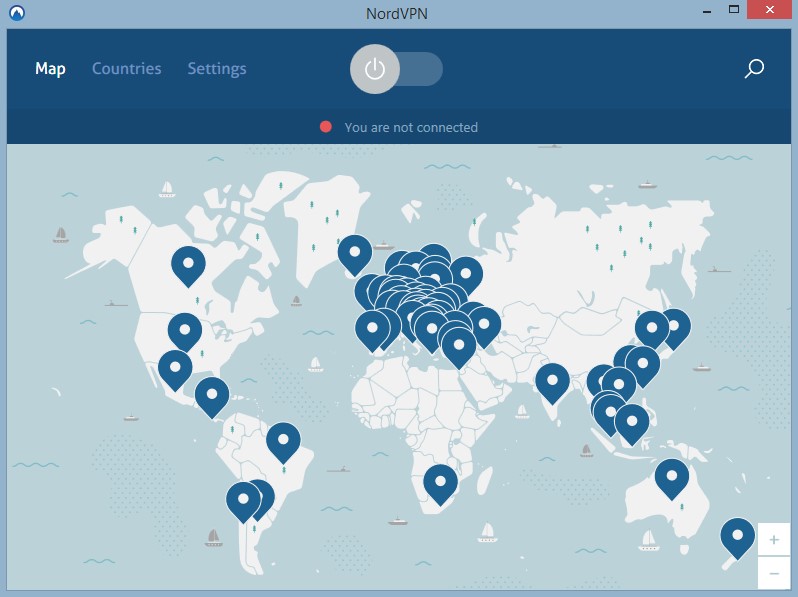Select the Portugal server pin
This screenshot has width=798, height=597.
[x=372, y=331]
